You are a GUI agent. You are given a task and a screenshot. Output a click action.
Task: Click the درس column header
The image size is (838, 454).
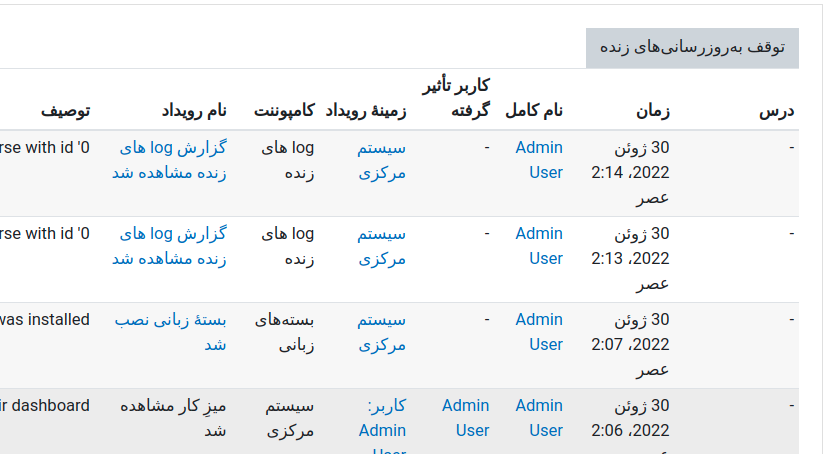pos(777,111)
